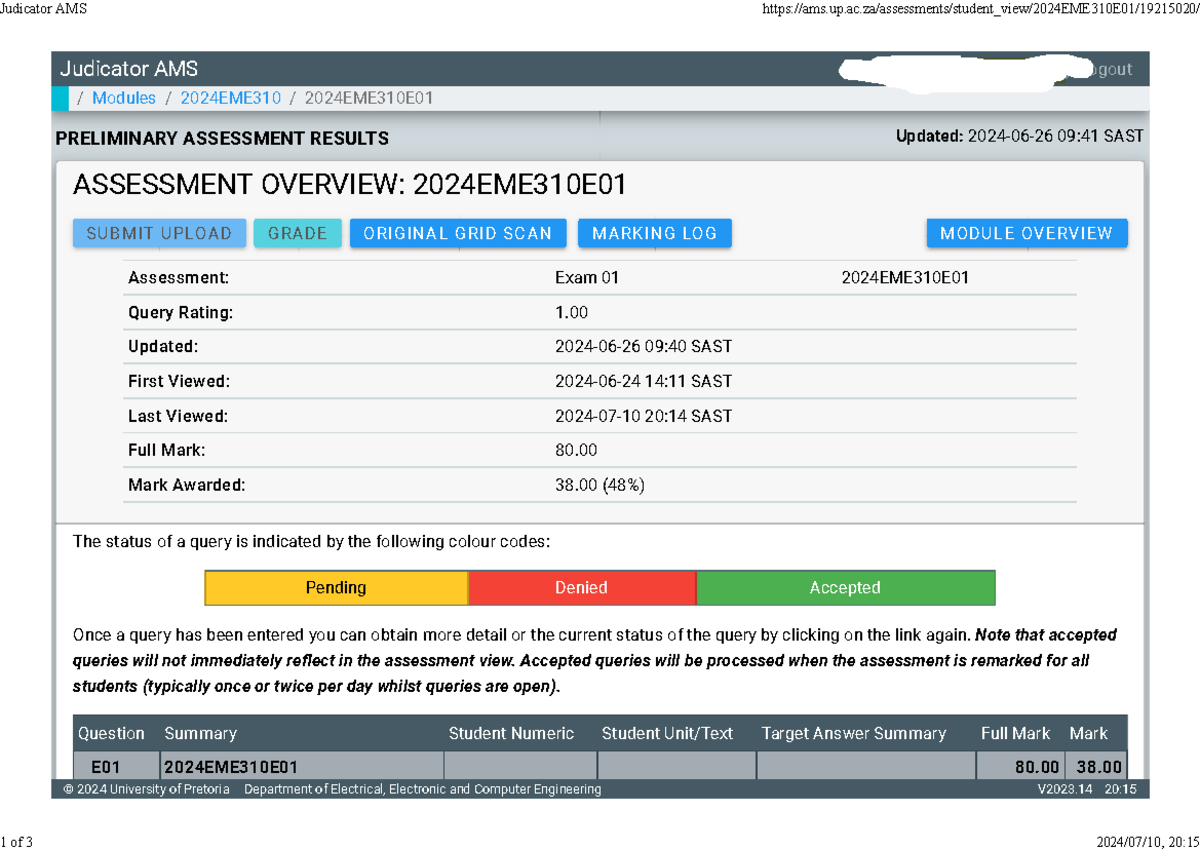The image size is (1200, 850).
Task: Click the Assessment Overview heading
Action: pyautogui.click(x=350, y=185)
